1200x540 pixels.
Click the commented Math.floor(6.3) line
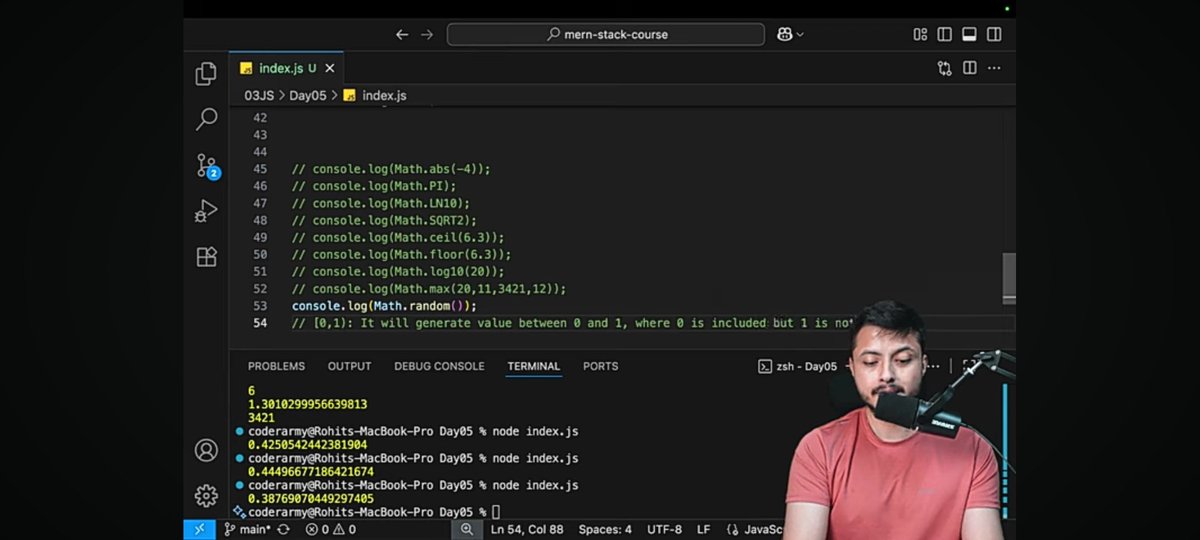click(x=401, y=254)
